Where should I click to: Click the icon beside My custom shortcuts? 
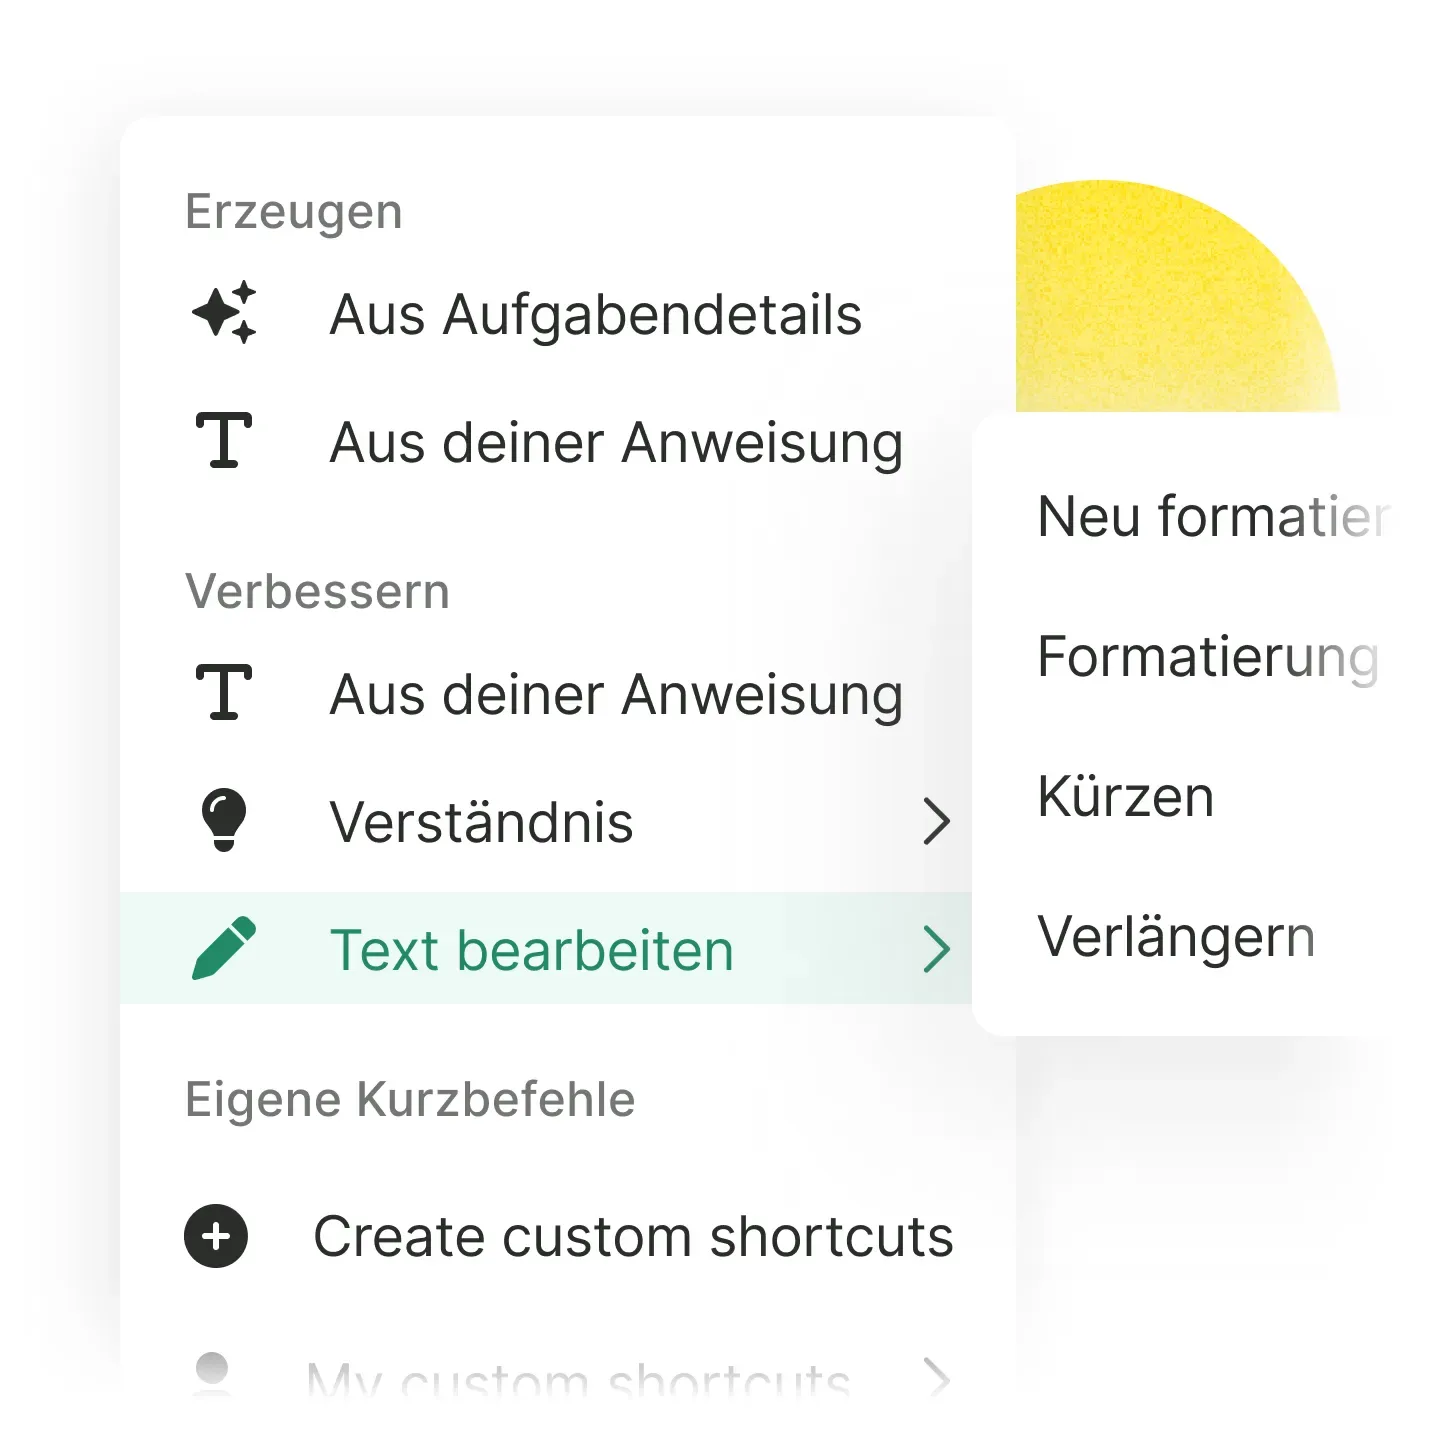[212, 1372]
